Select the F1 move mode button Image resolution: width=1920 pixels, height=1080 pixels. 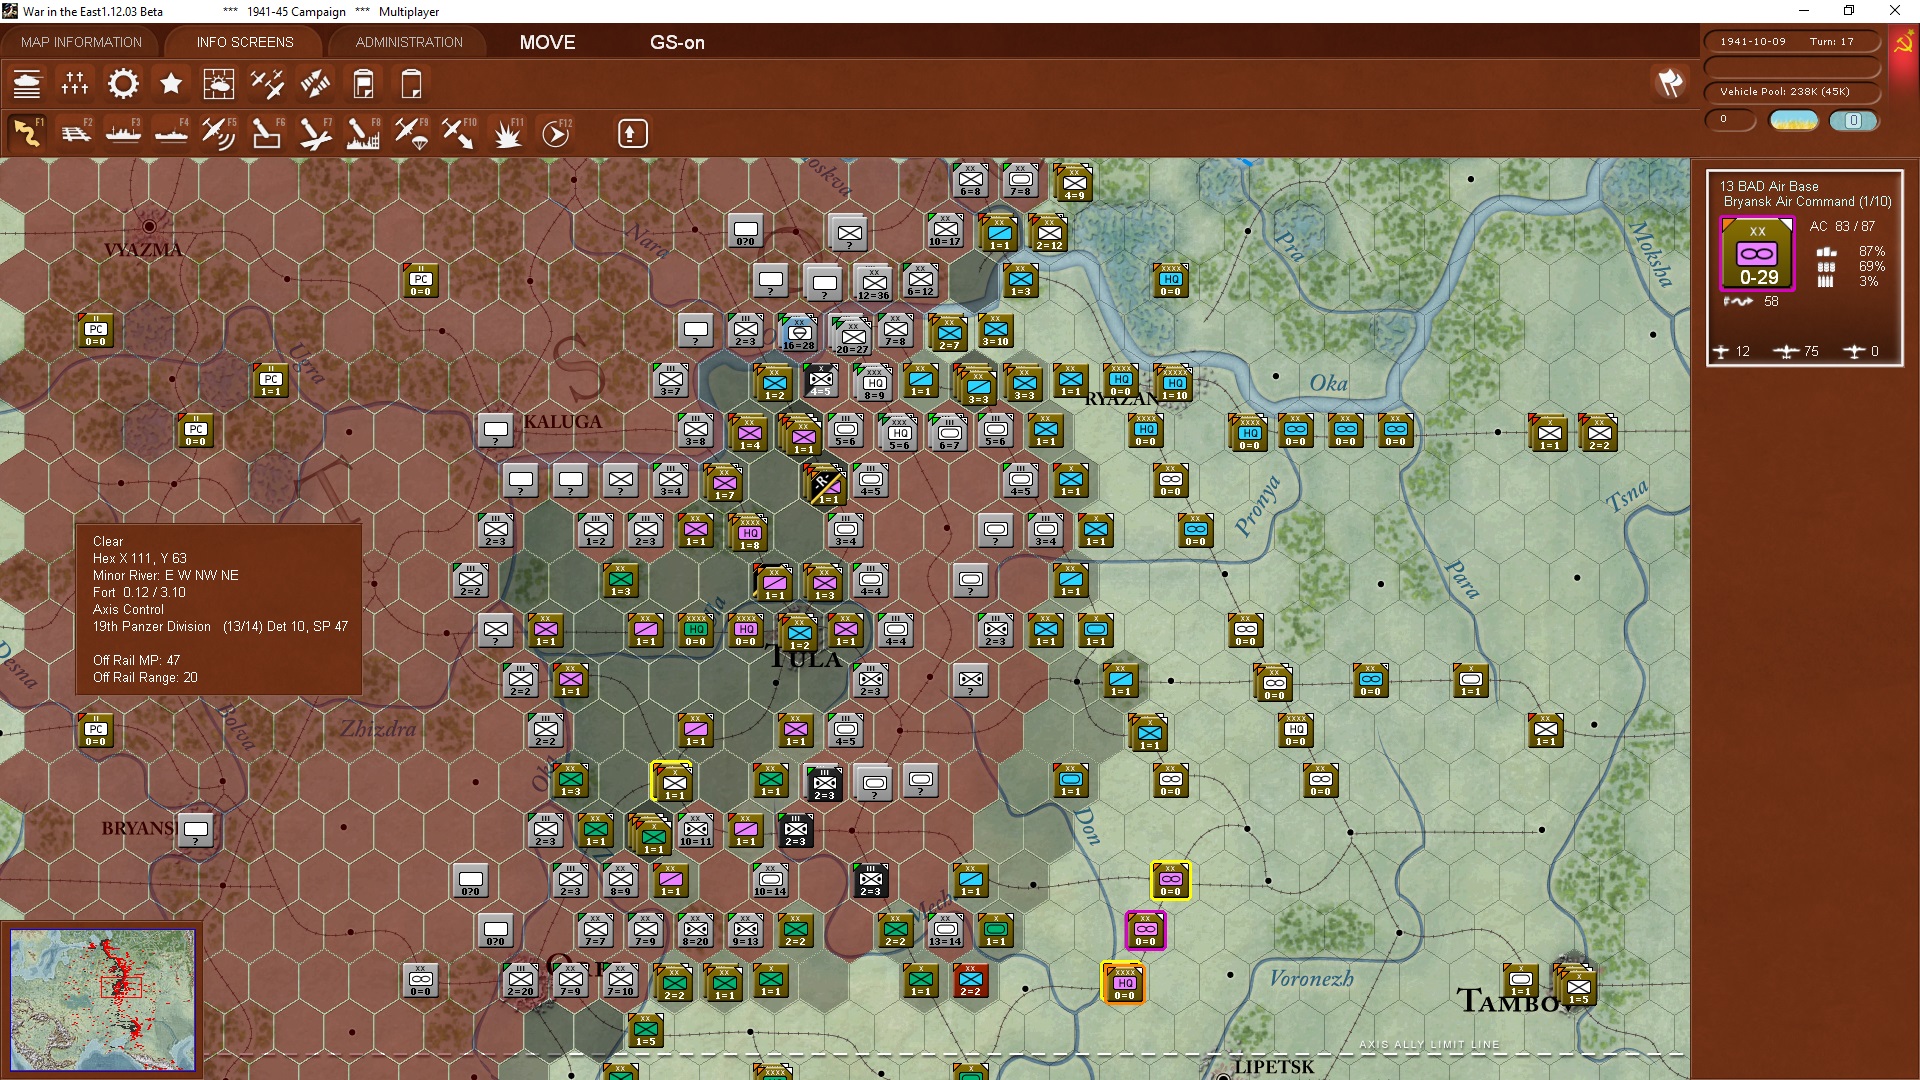click(27, 133)
